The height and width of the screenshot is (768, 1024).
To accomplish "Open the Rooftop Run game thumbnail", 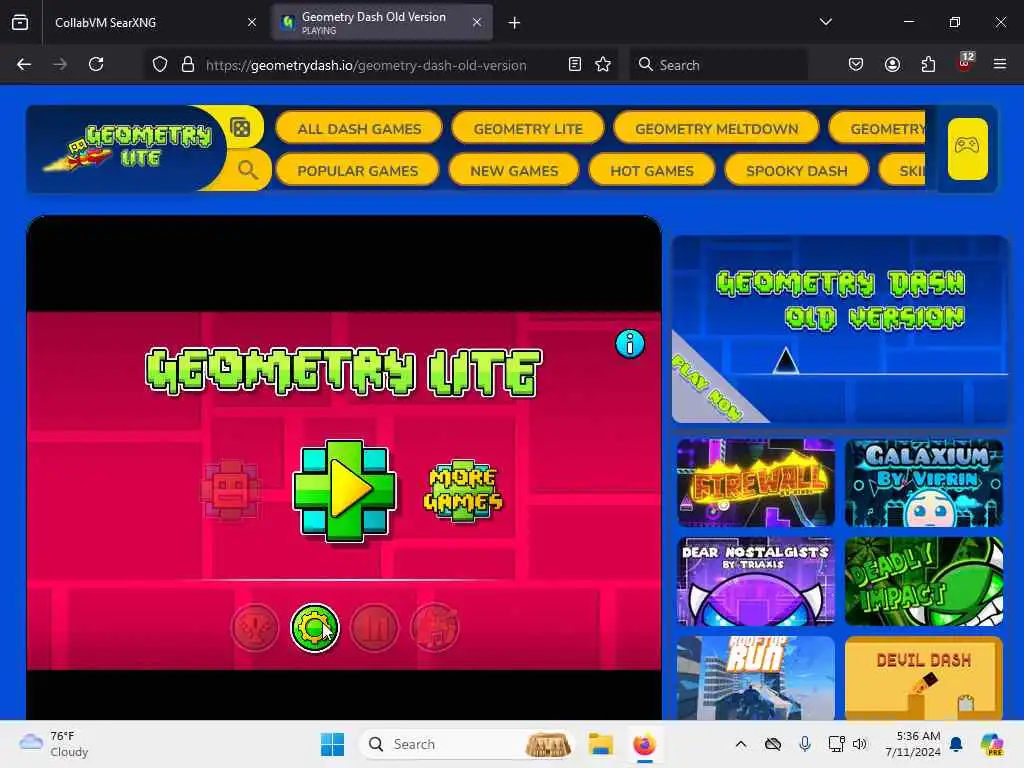I will pos(756,678).
